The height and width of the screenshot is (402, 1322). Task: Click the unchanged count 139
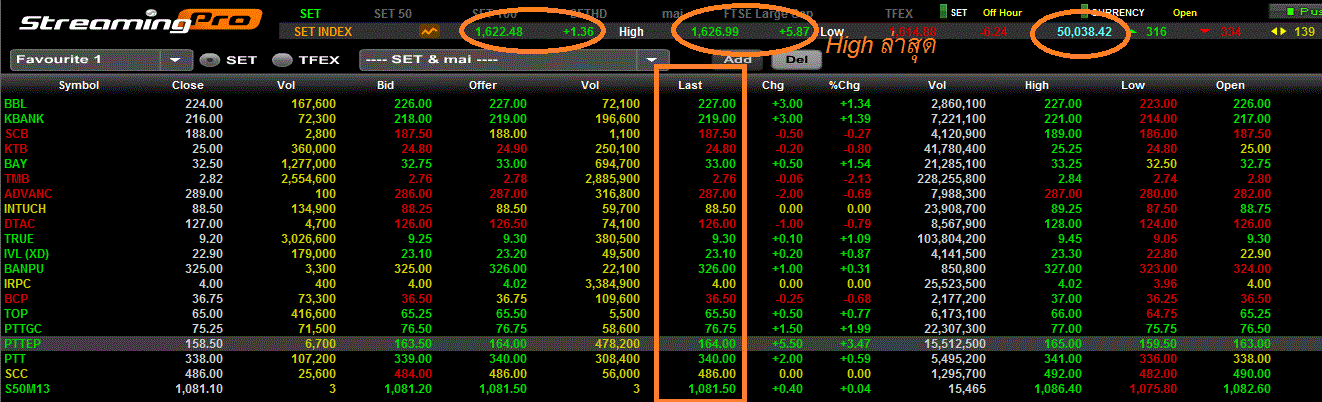coord(1304,32)
